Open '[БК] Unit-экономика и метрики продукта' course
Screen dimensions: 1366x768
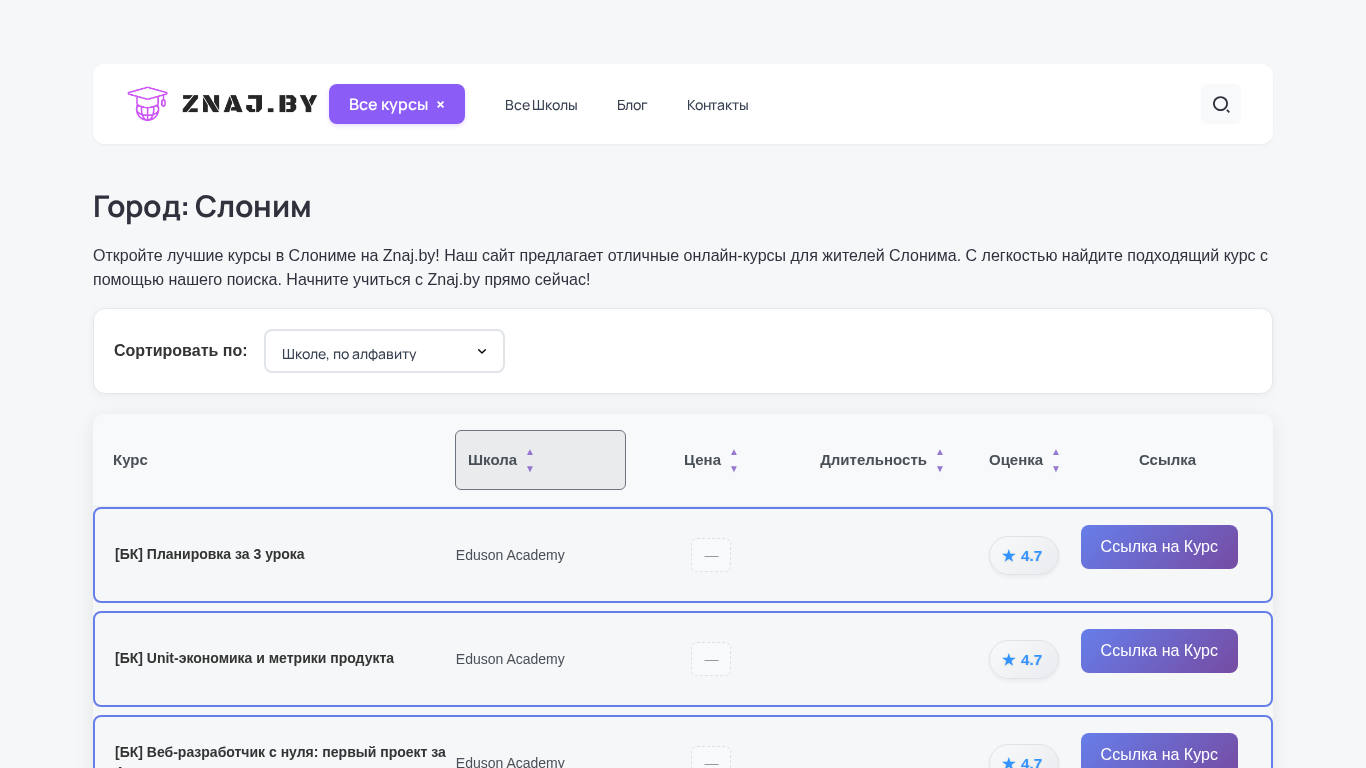point(254,658)
